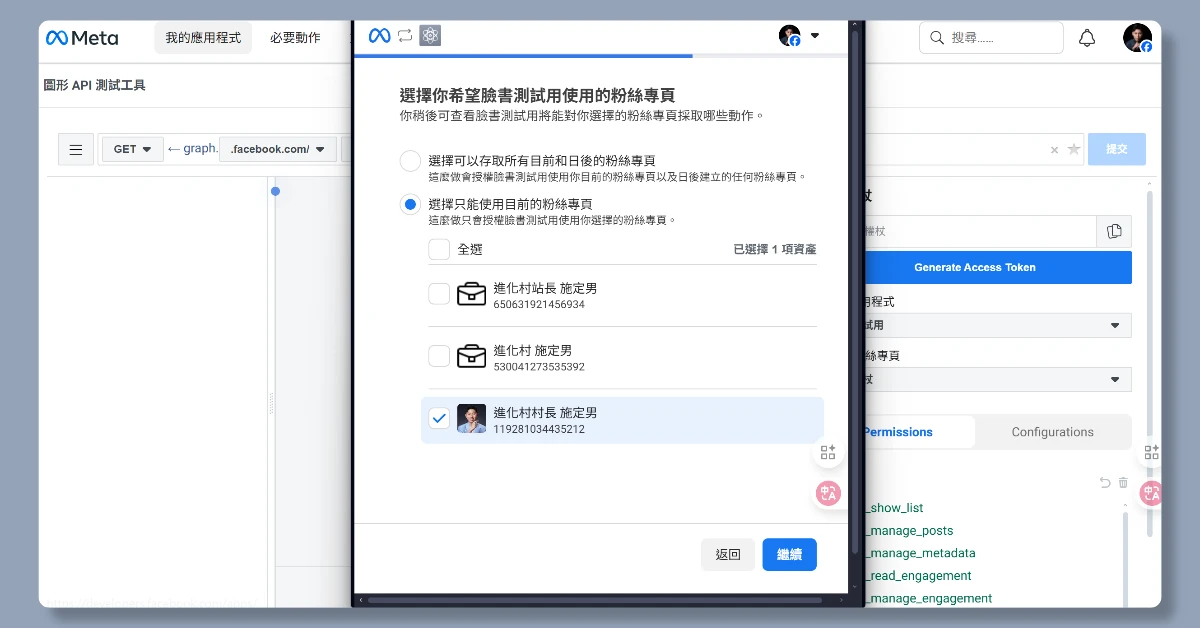Open the .facebook.com/ host dropdown
Viewport: 1200px width, 628px height.
[277, 150]
